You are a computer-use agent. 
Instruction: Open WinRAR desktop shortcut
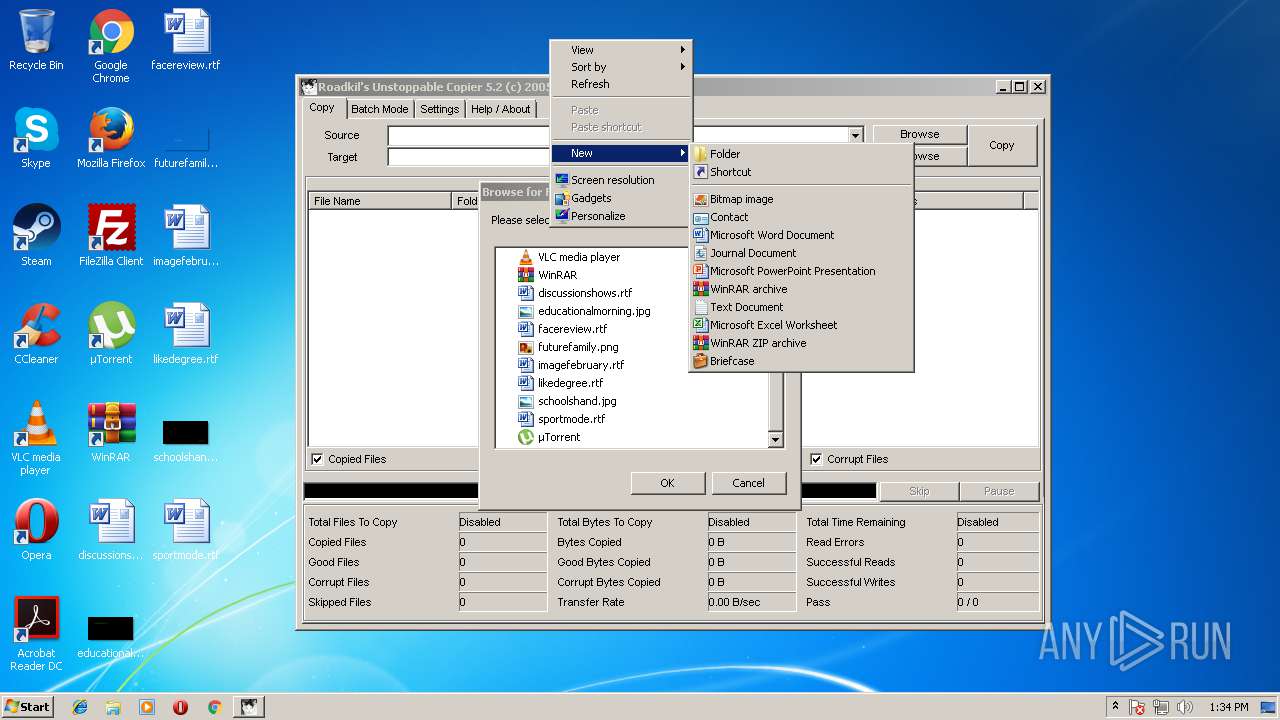pyautogui.click(x=111, y=433)
